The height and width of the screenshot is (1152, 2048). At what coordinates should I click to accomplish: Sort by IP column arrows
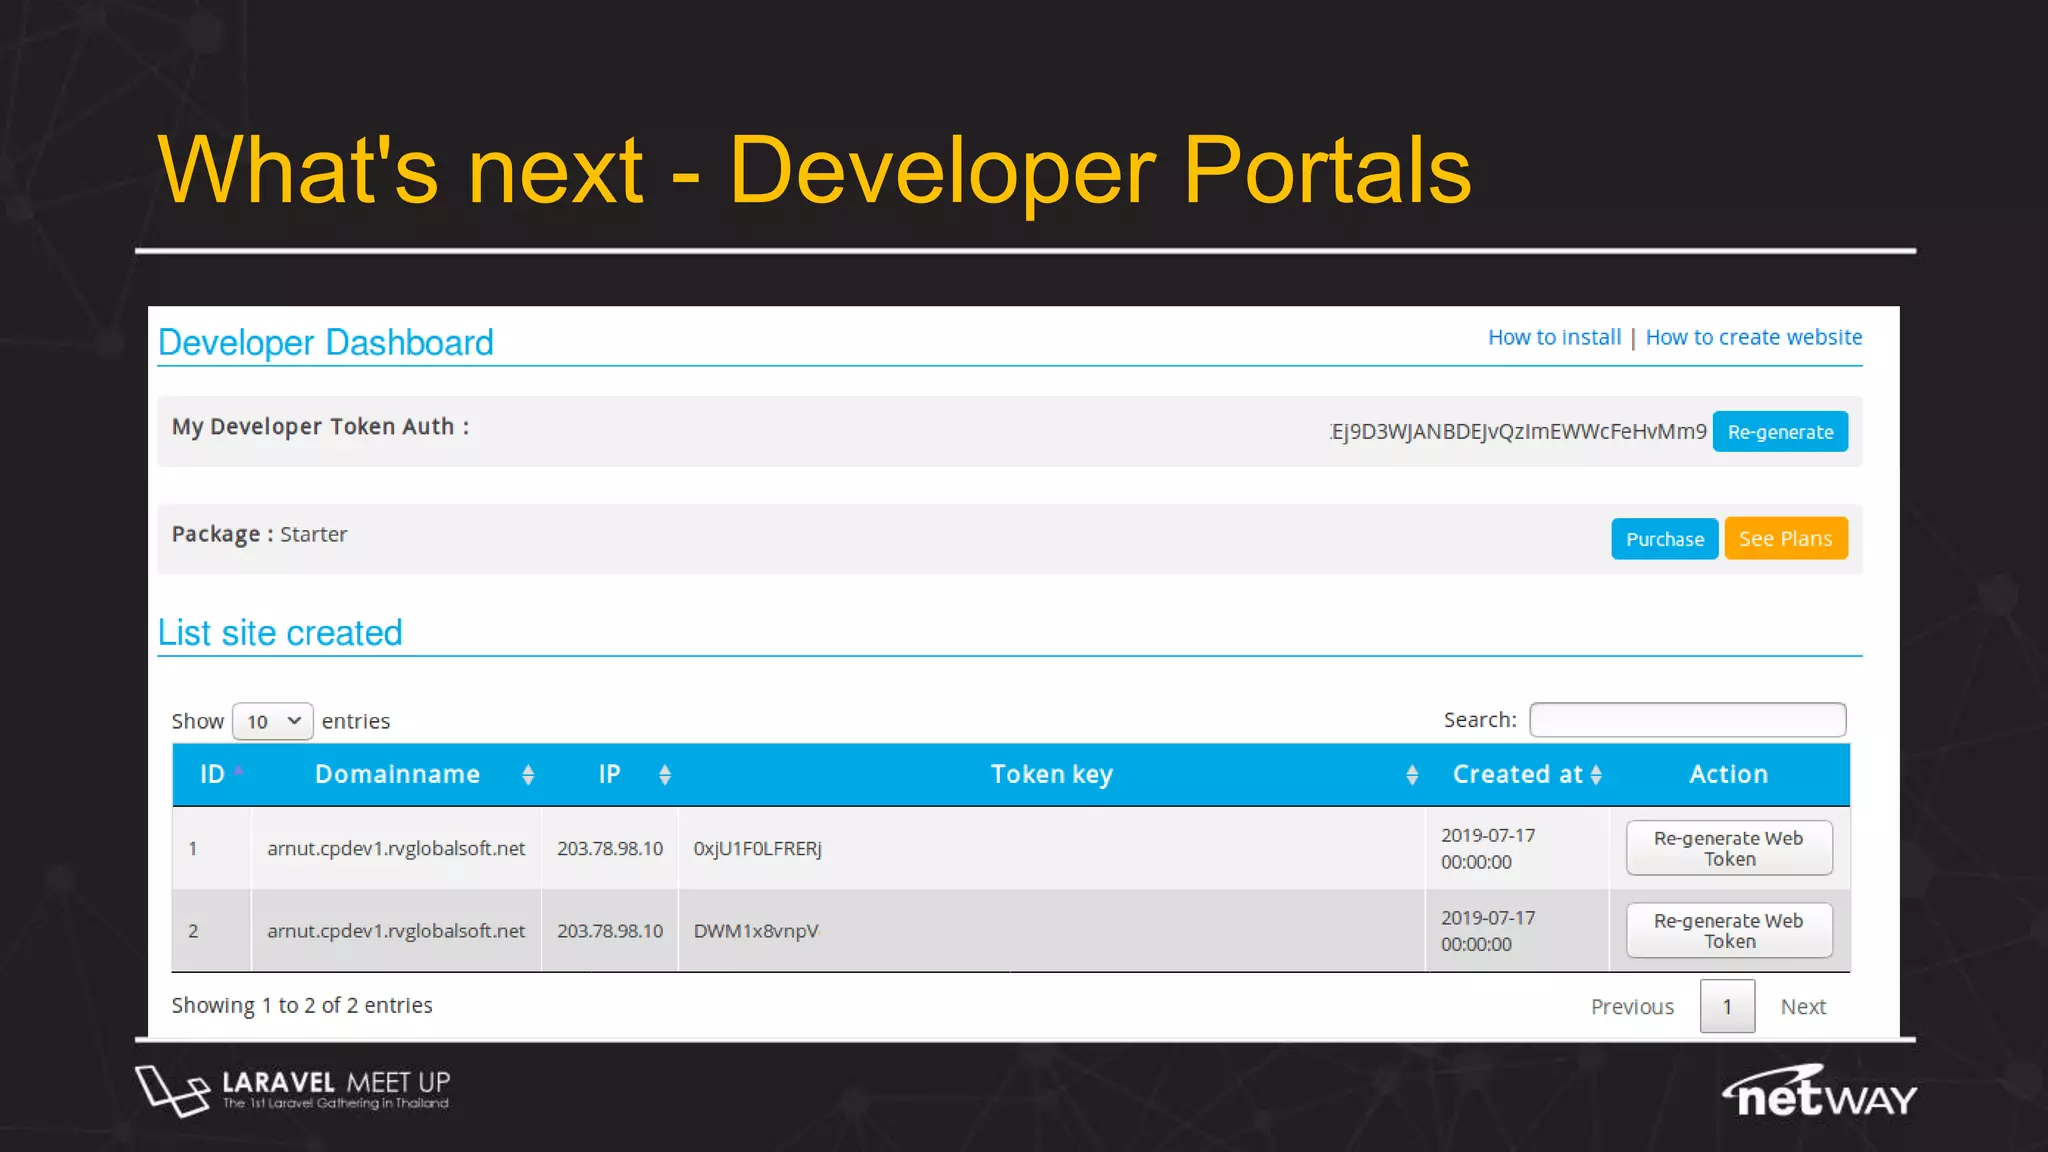click(x=665, y=775)
